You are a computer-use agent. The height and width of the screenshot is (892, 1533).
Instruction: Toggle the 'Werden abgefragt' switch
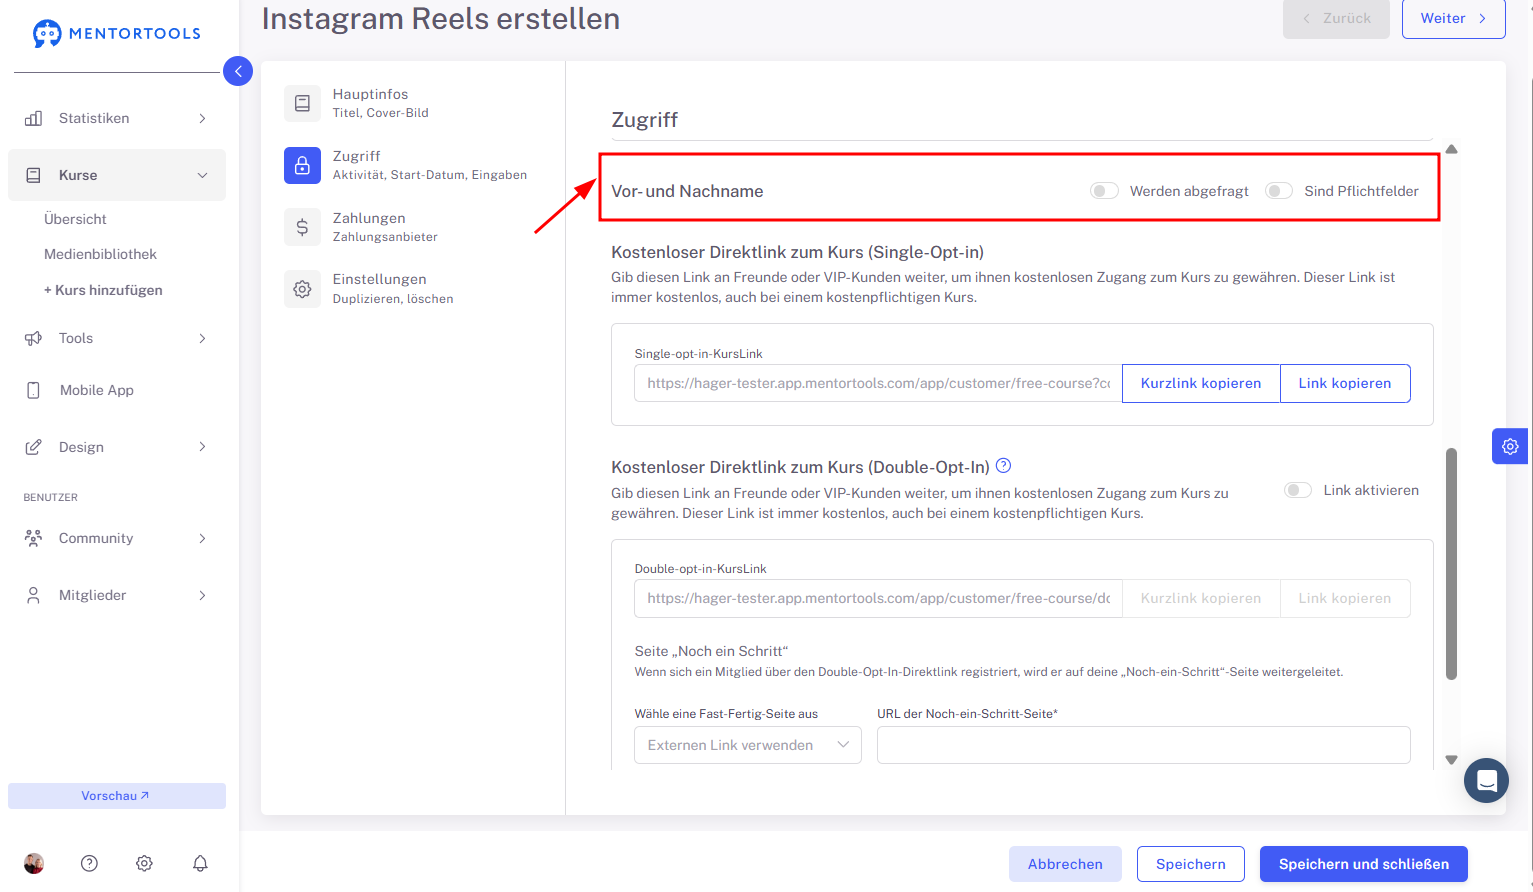[x=1104, y=191]
